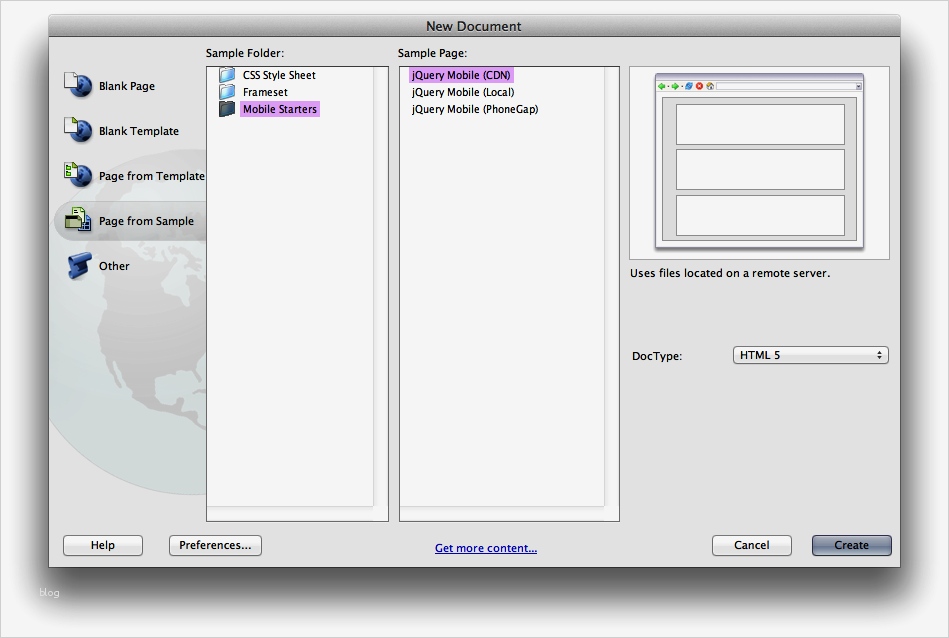Open the Other category
The image size is (949, 638).
(114, 266)
